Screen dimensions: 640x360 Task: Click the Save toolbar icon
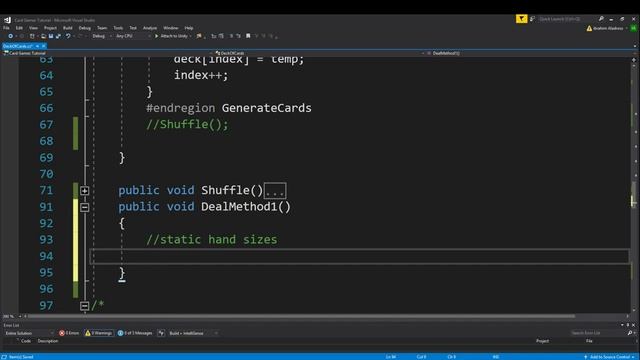tap(51, 36)
